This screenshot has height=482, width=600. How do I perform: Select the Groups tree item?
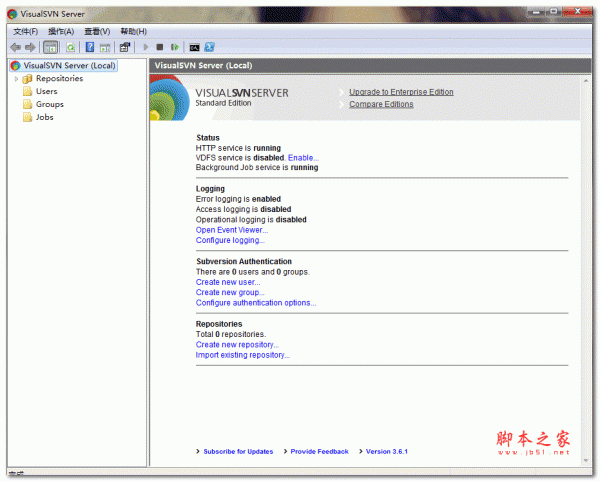point(50,104)
